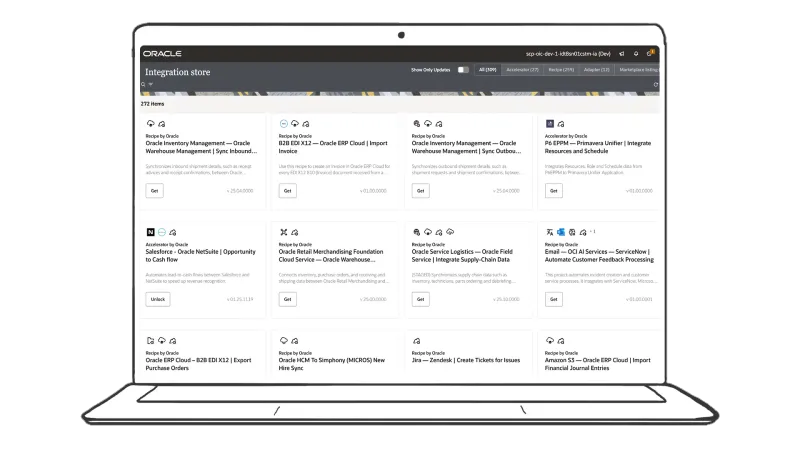Open the Jira Zendesk Create Tickets for Issues title
This screenshot has width=800, height=450.
466,360
